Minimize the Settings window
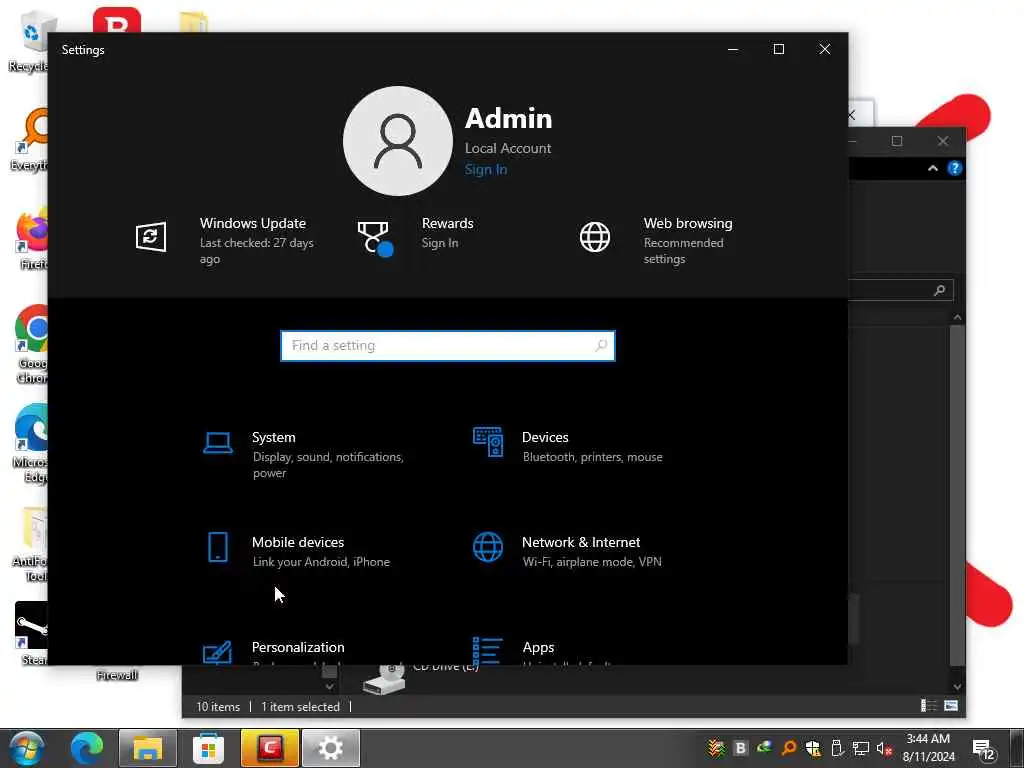This screenshot has height=768, width=1024. click(x=733, y=49)
